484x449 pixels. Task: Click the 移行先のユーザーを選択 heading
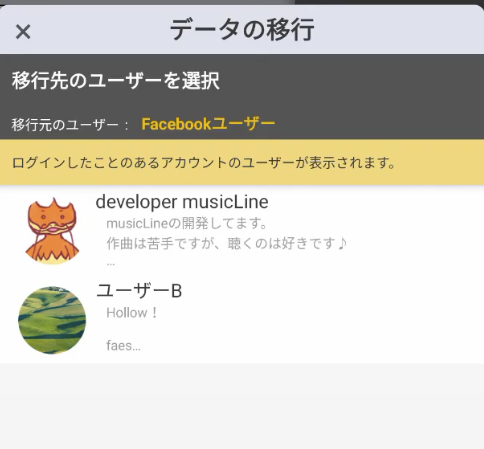click(116, 81)
